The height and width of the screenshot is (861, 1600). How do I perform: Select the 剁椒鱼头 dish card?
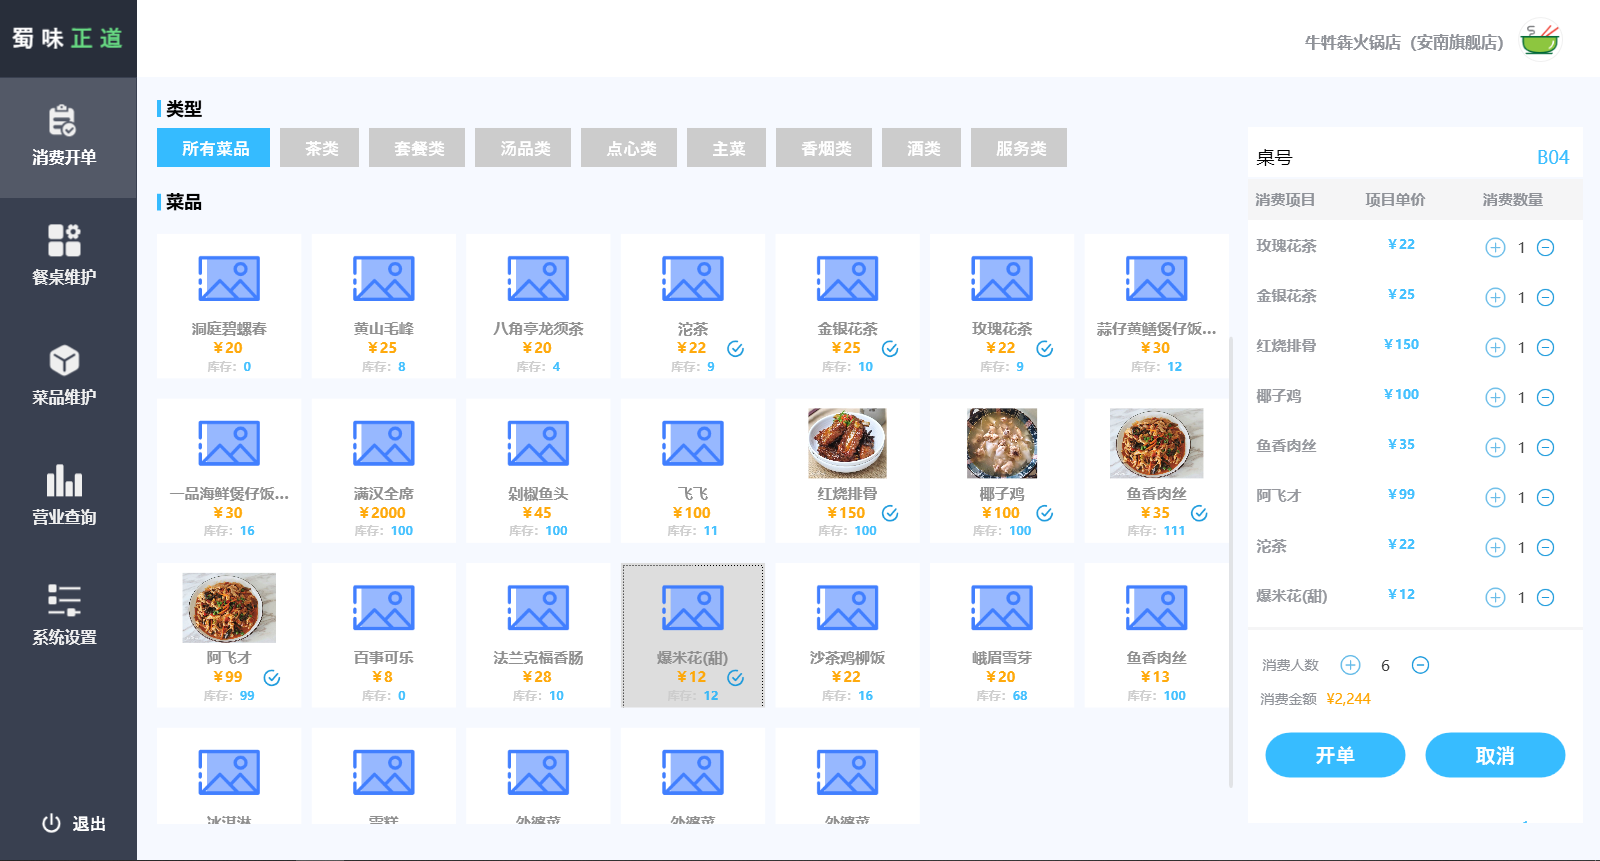coord(538,470)
